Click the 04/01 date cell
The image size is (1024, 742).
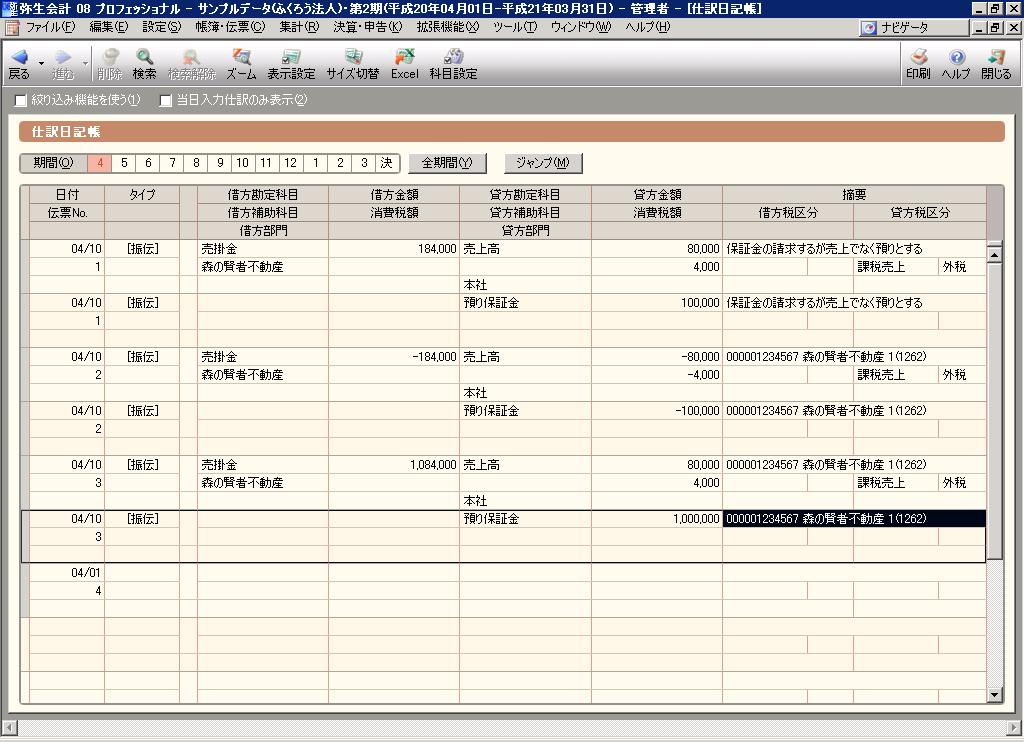[67, 573]
